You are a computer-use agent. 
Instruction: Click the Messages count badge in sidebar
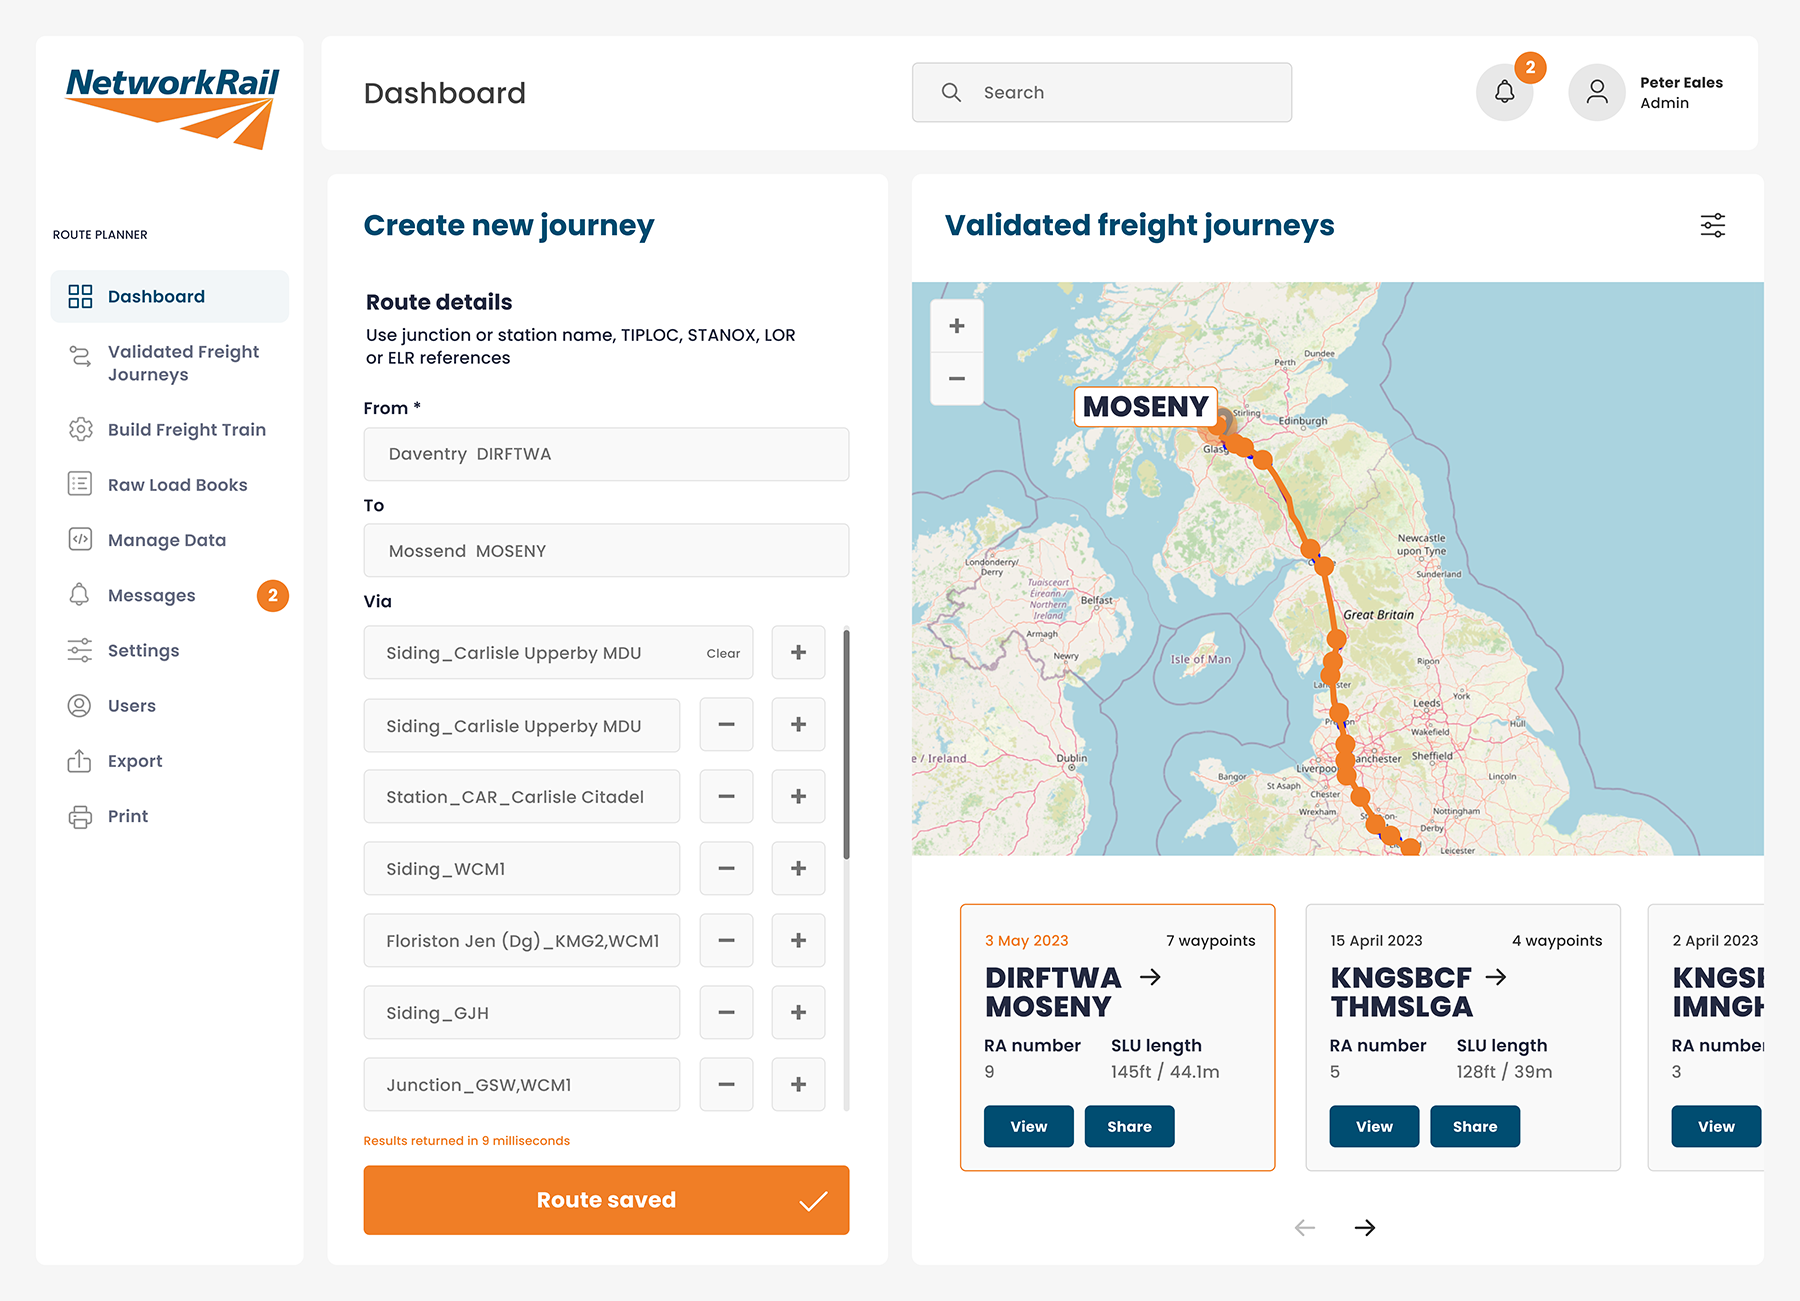(x=273, y=595)
